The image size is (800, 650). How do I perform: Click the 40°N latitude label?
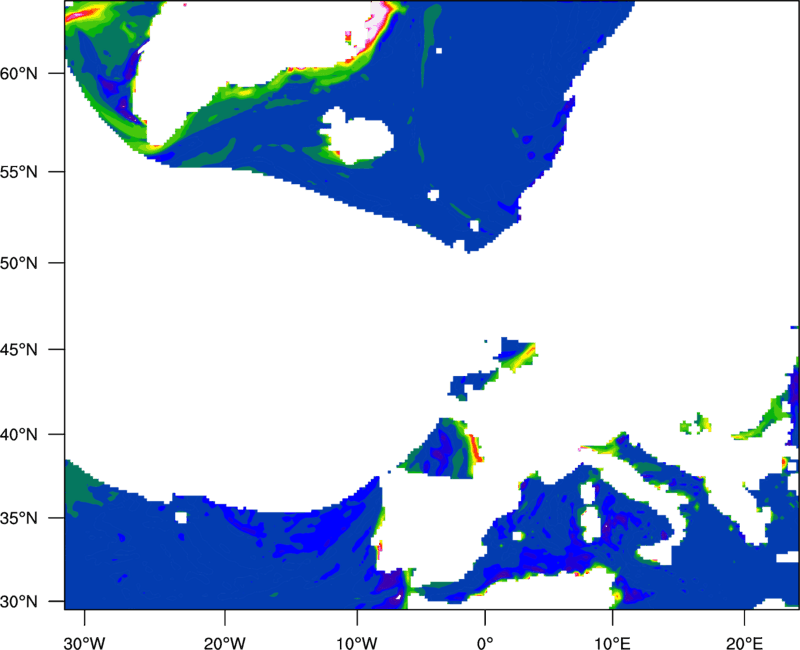19,435
